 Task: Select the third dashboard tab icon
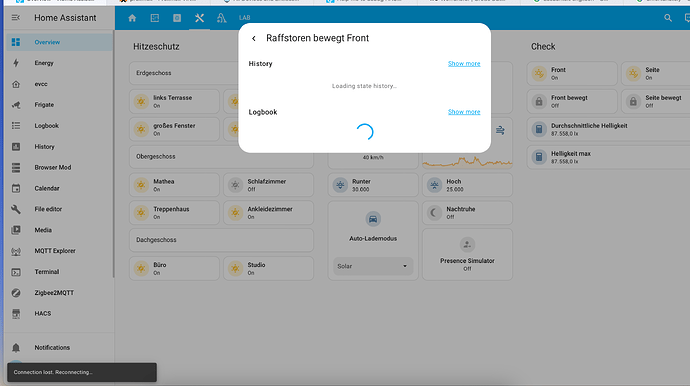coord(177,18)
